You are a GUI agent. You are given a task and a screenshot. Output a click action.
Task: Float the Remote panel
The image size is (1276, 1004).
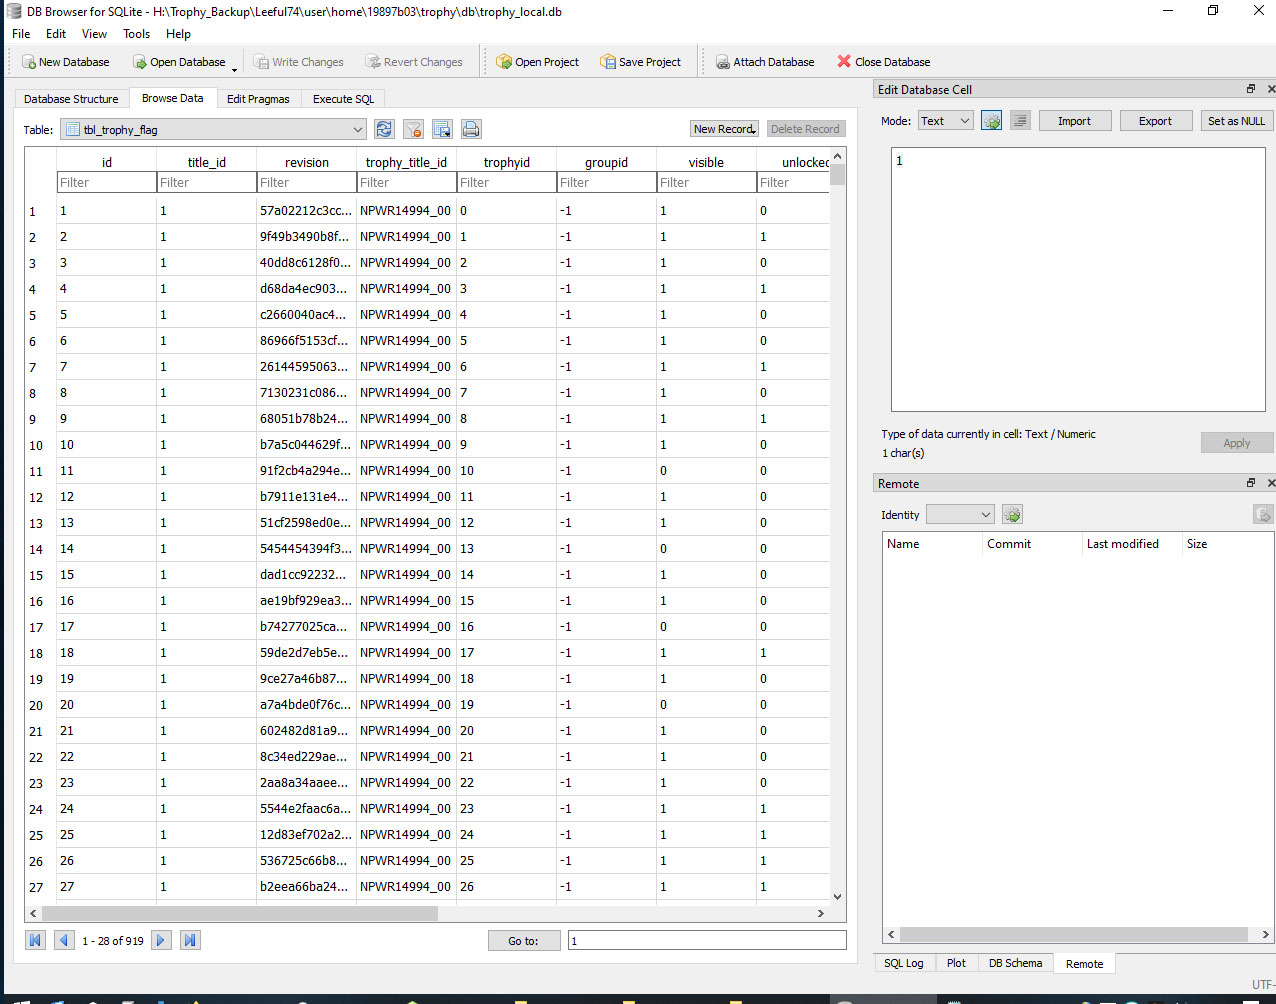(x=1250, y=483)
